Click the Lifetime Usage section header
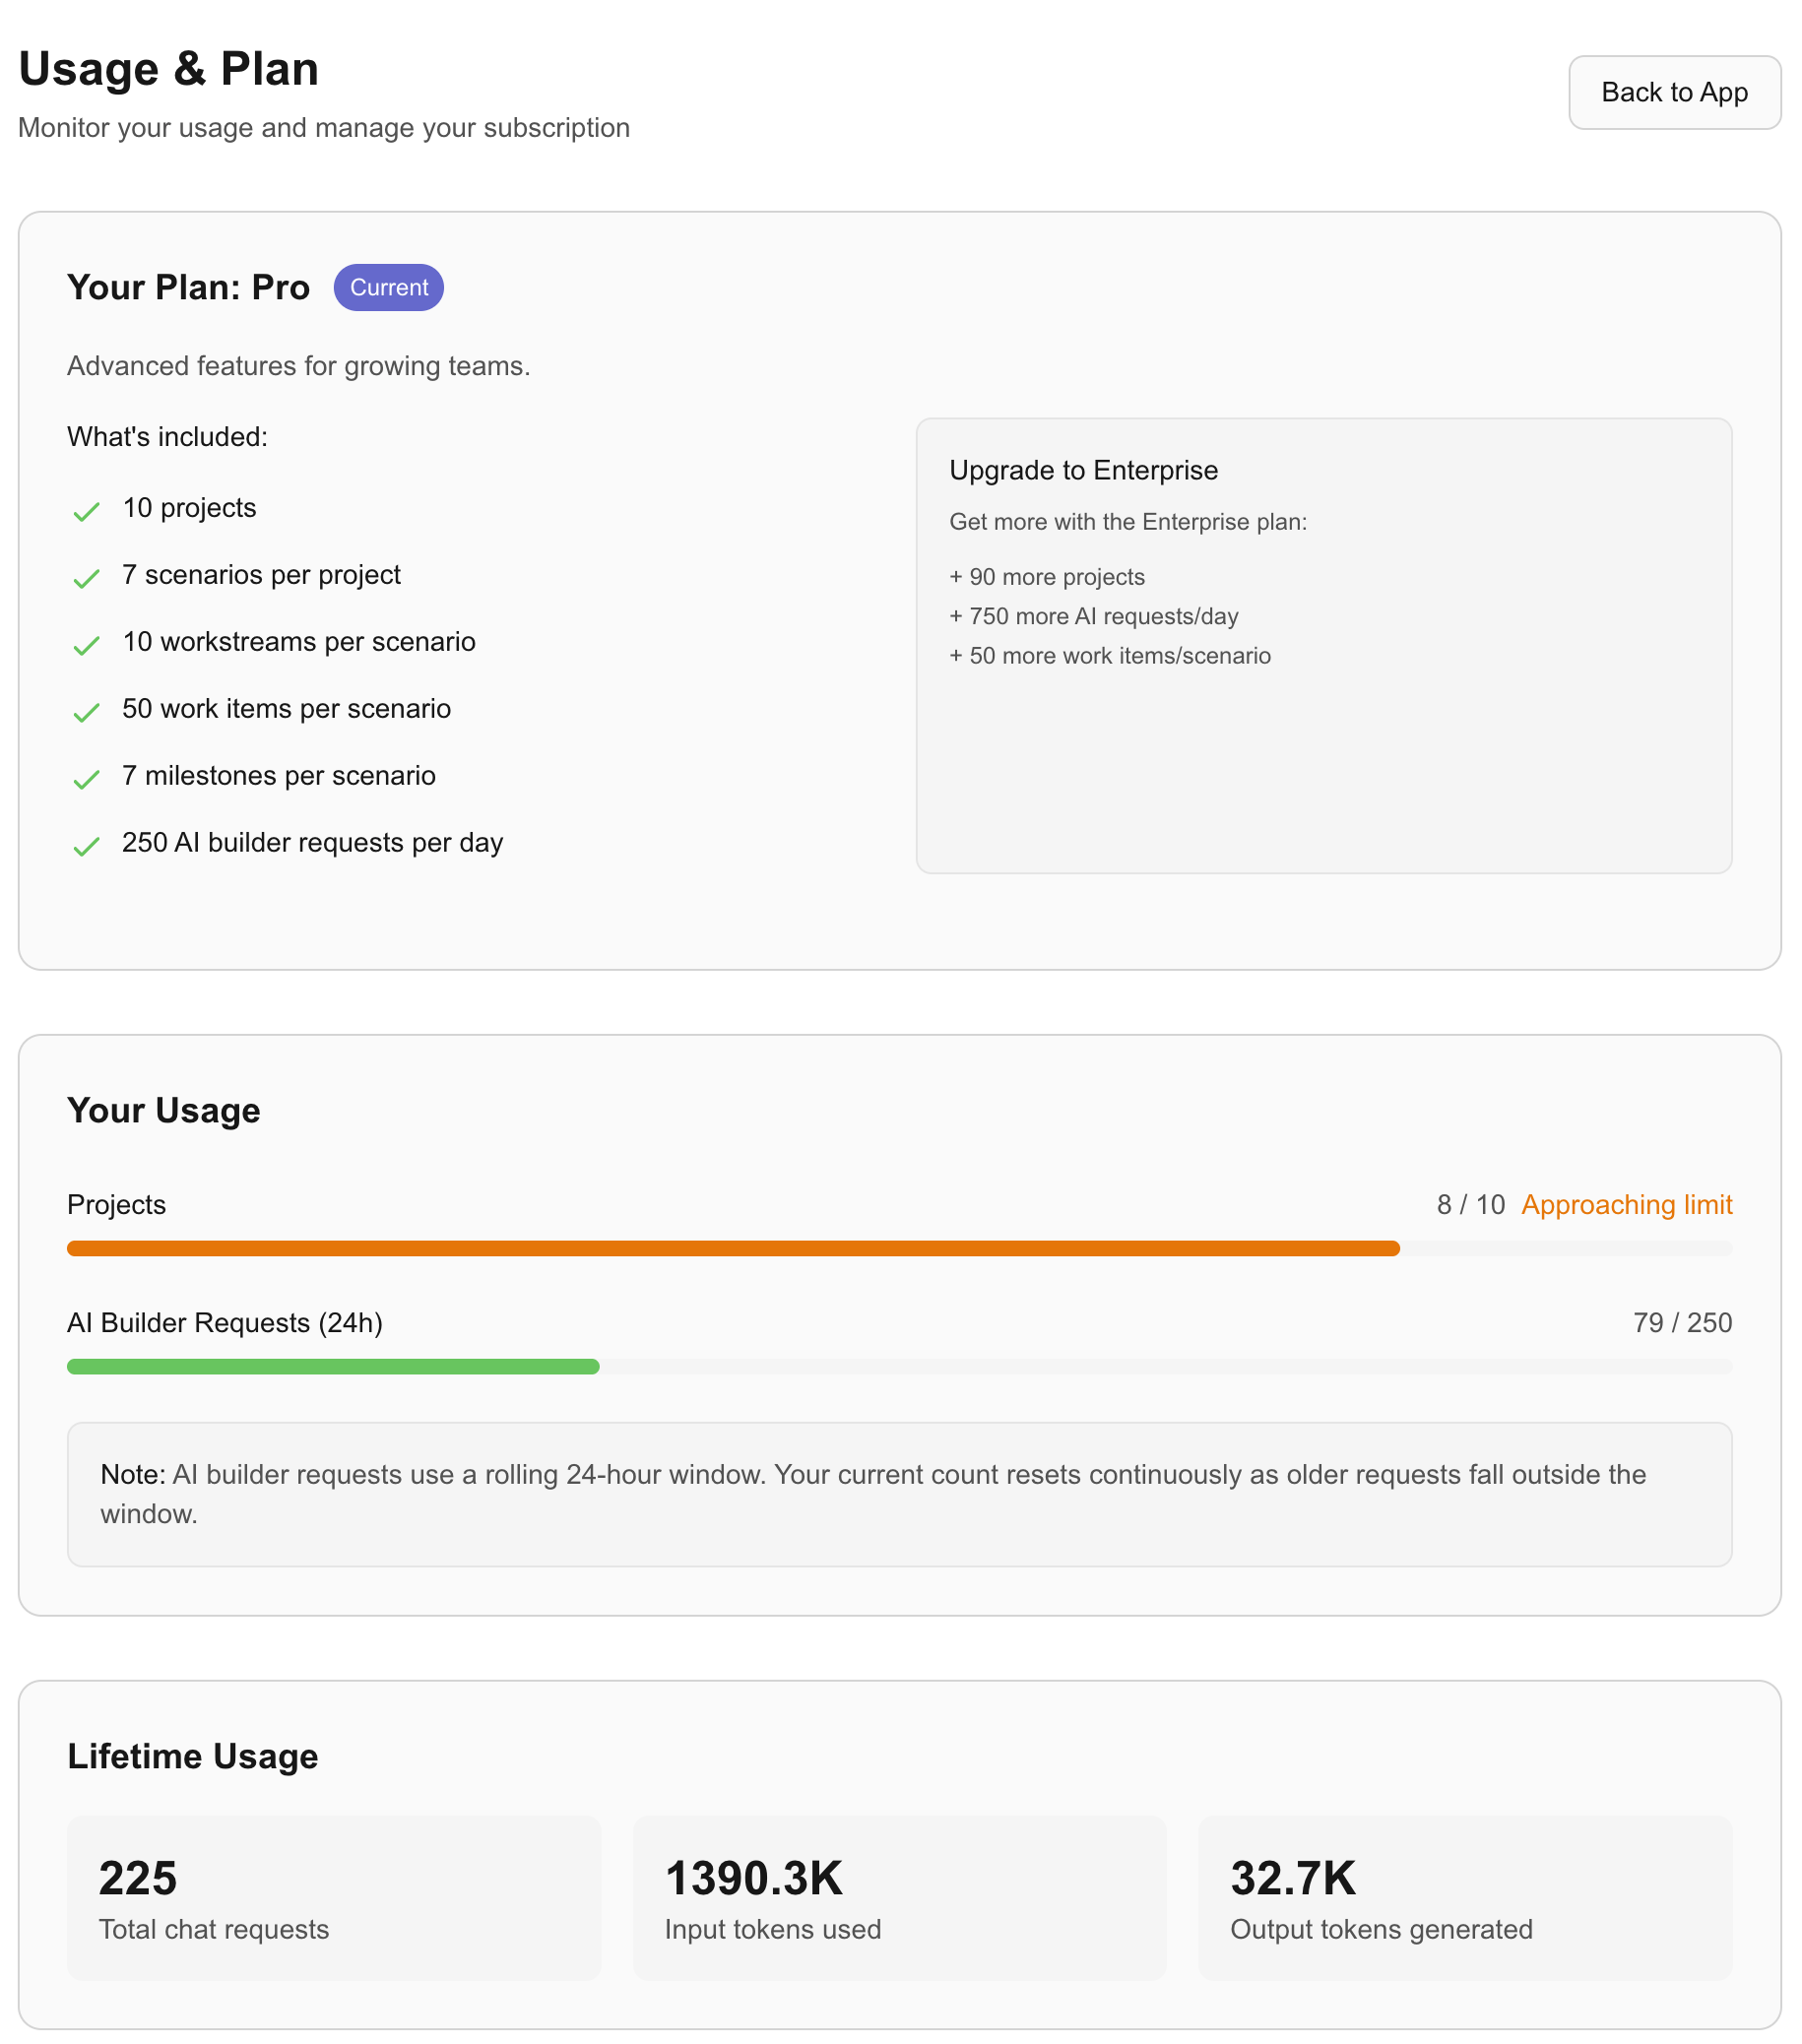Screen dimensions: 1802x2044 pos(192,1756)
